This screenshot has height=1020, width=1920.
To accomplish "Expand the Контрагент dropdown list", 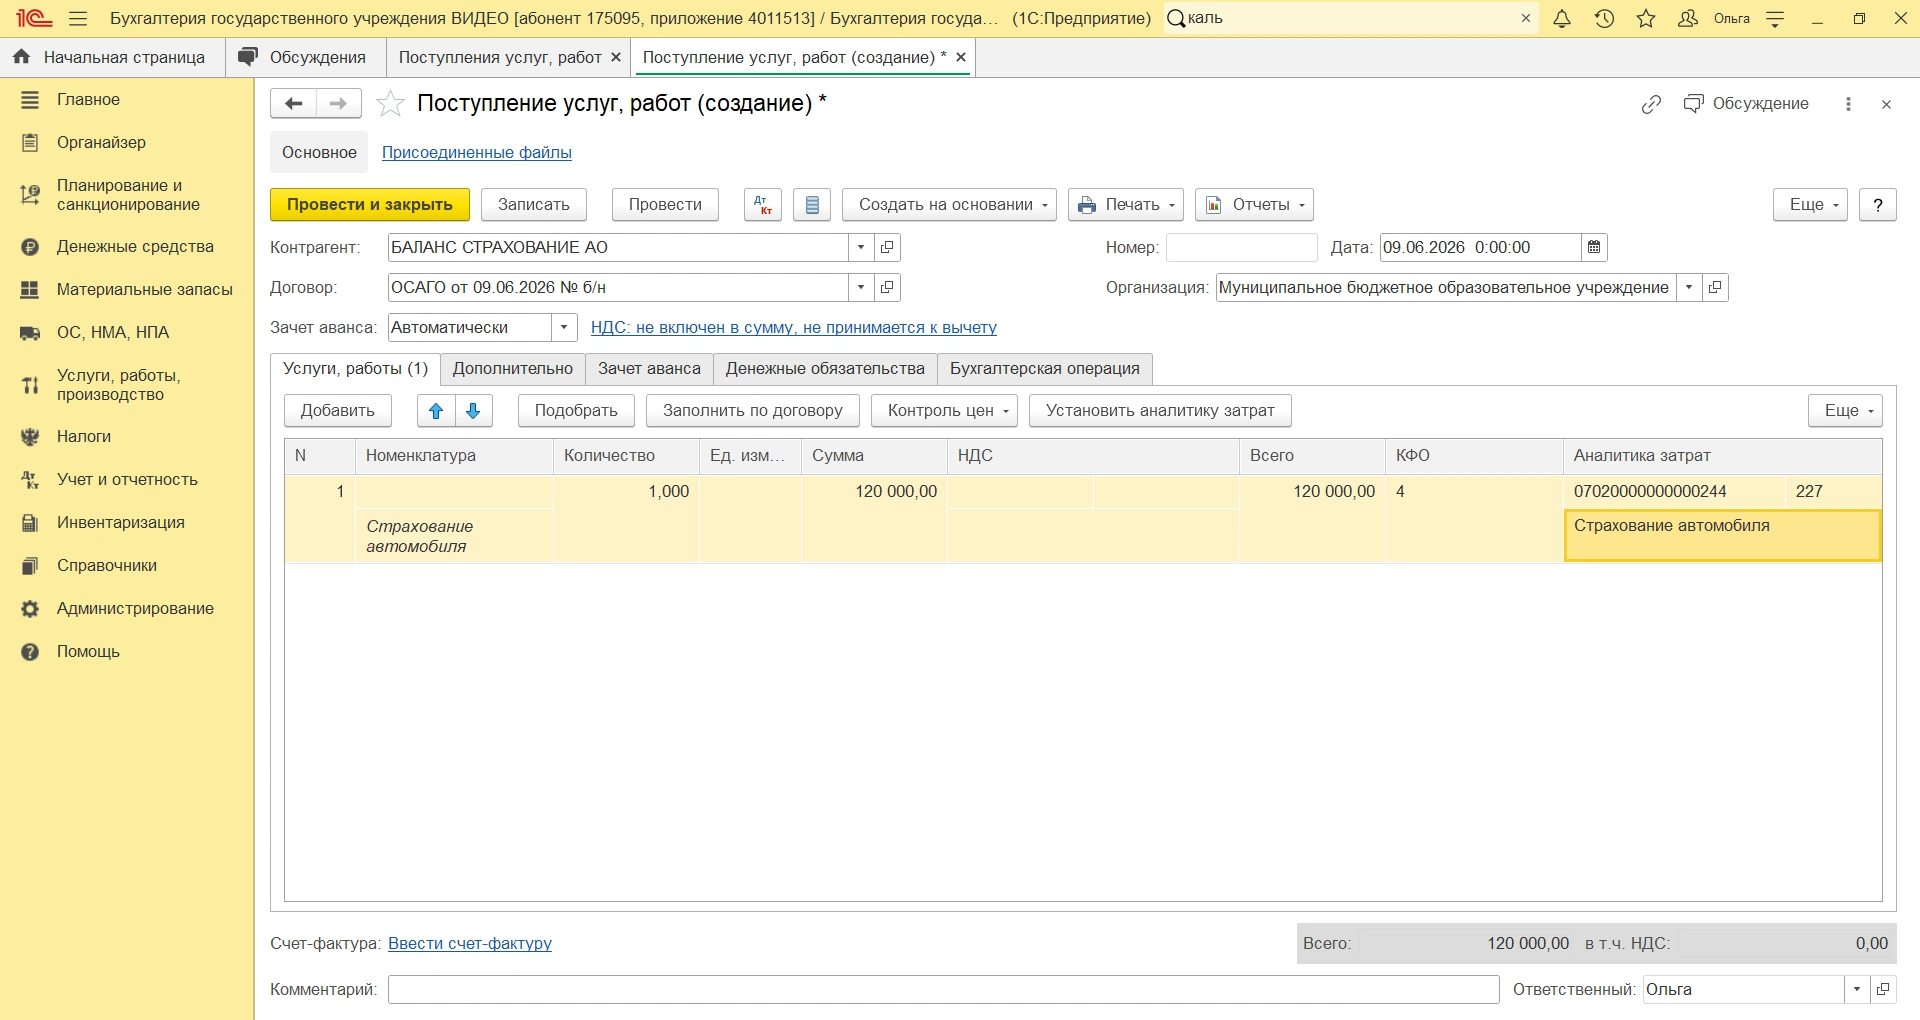I will click(861, 248).
